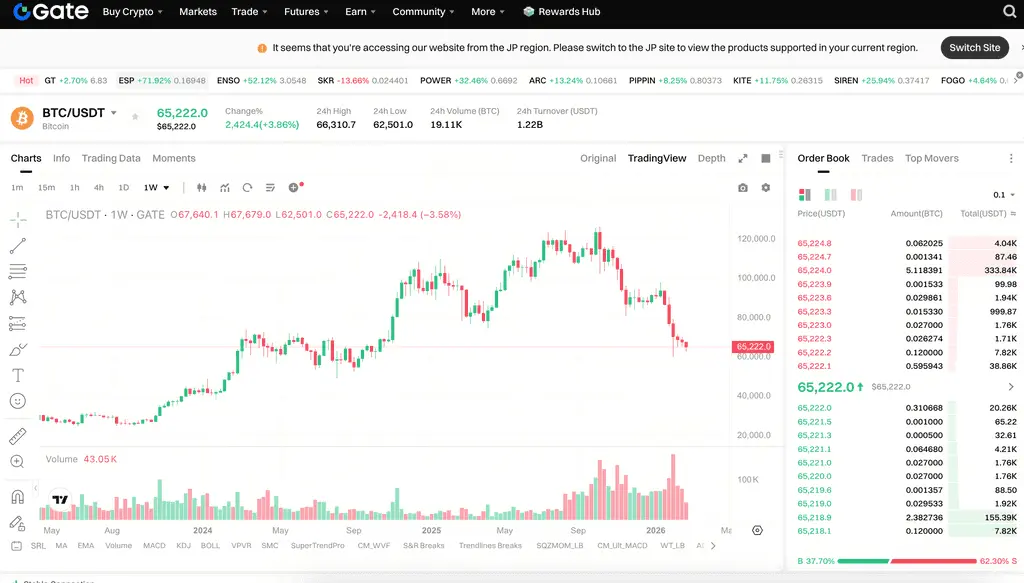Select the XABCD pattern tool
The width and height of the screenshot is (1024, 583).
(18, 297)
